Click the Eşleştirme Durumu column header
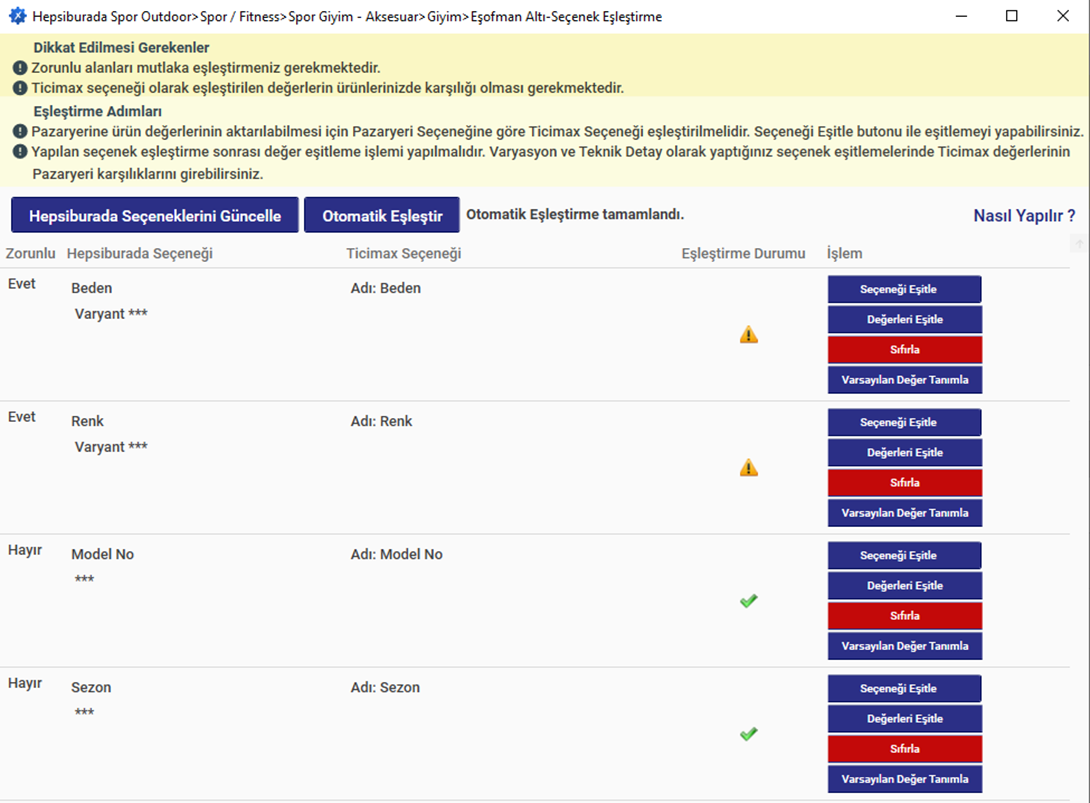 pyautogui.click(x=743, y=254)
